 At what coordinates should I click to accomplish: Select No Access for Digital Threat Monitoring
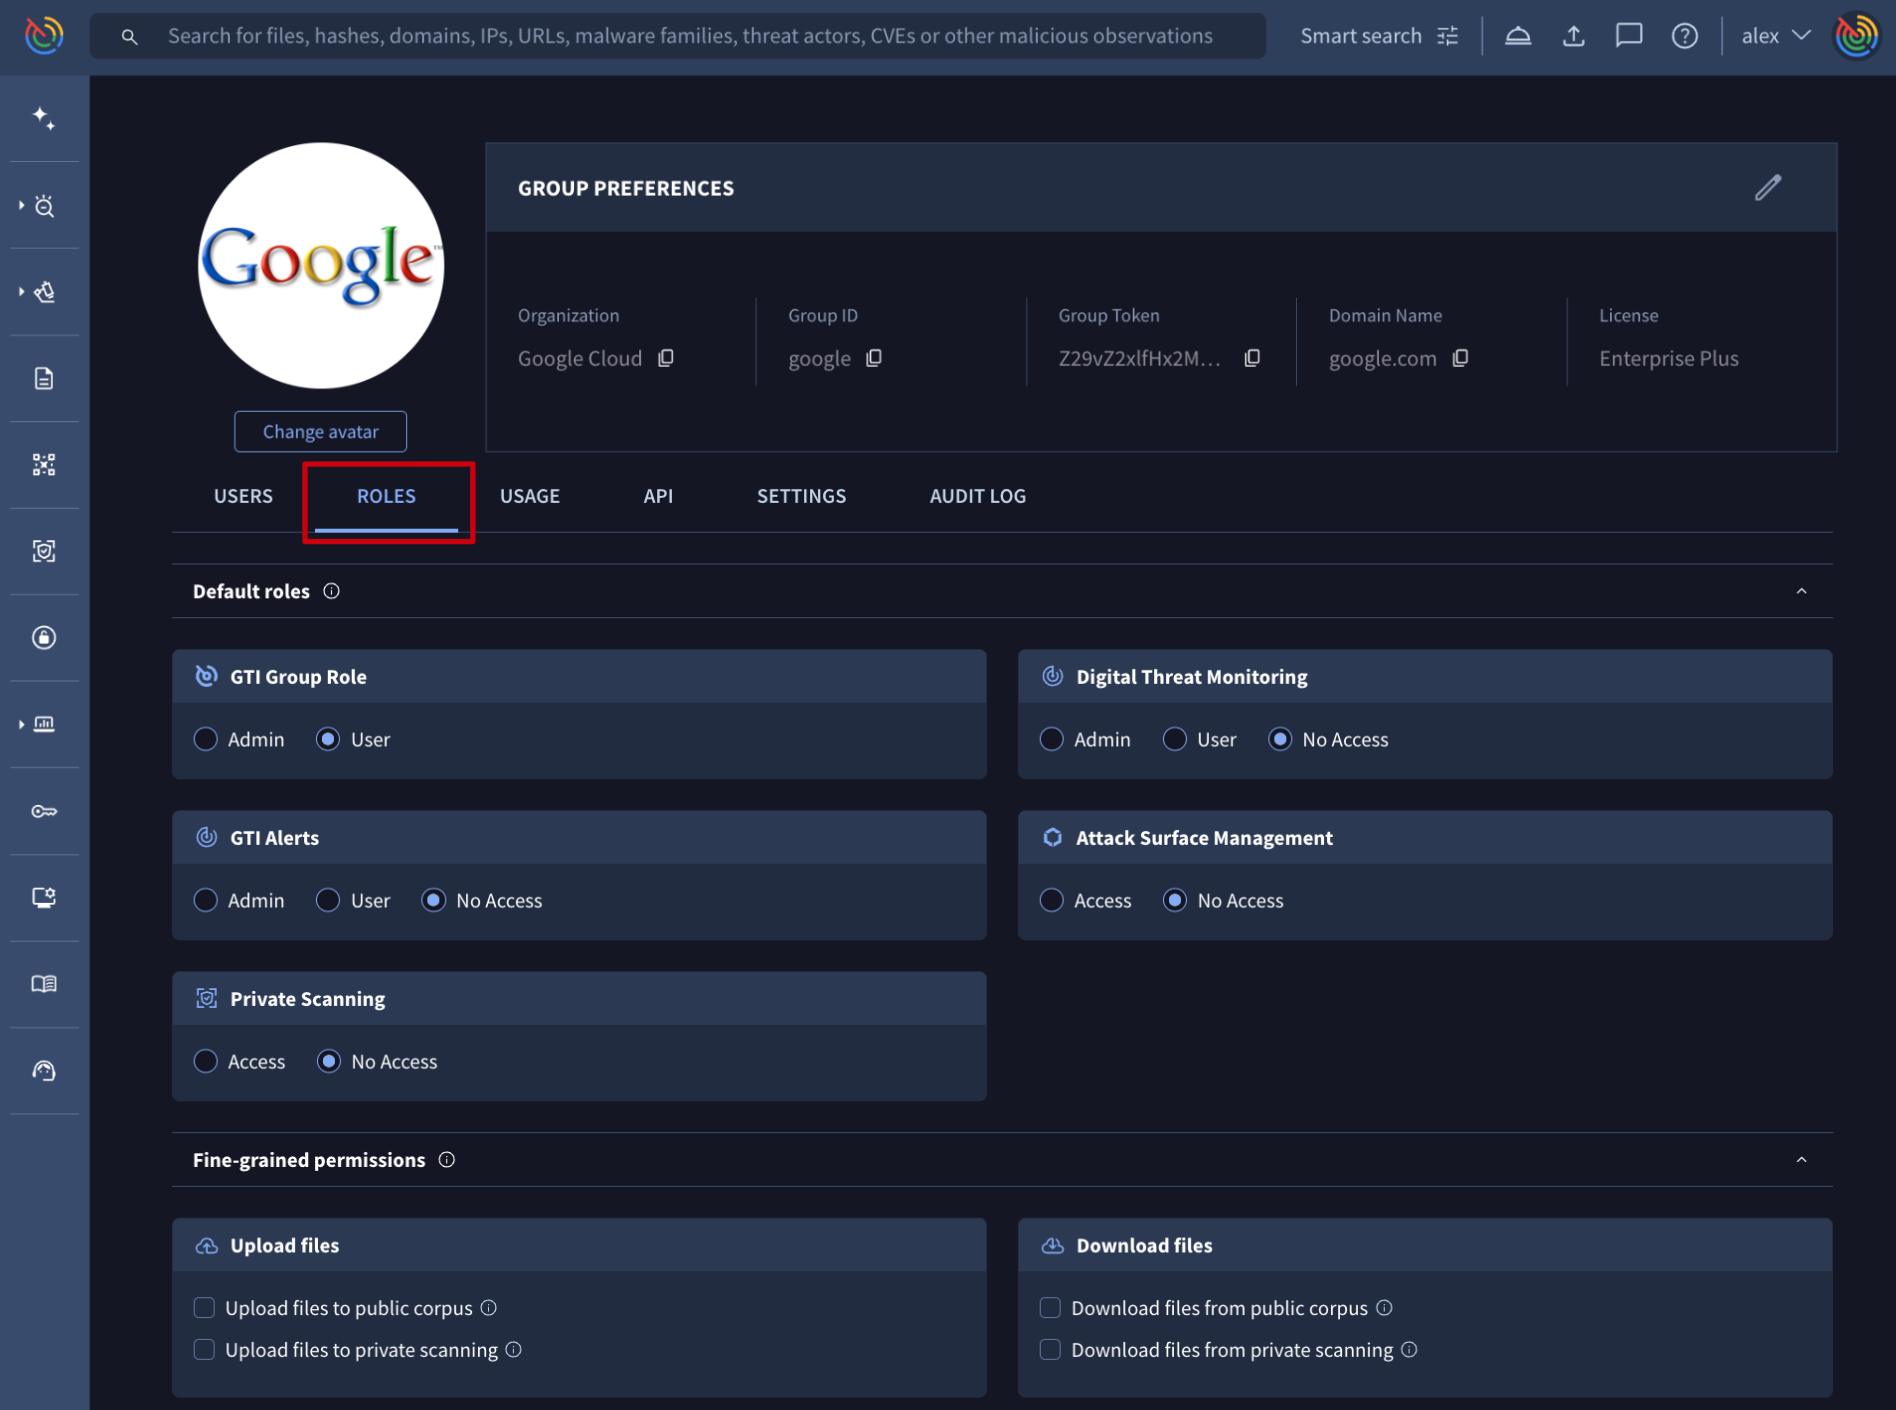coord(1280,739)
